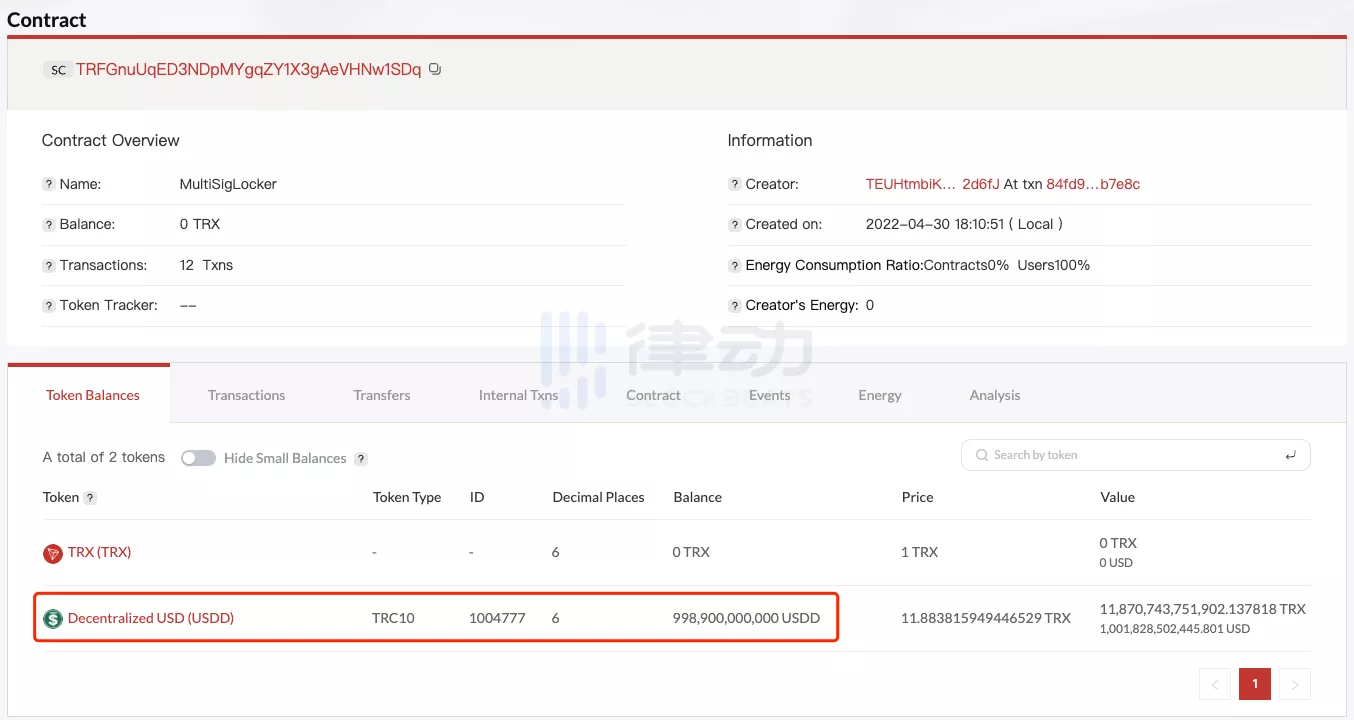Click the help icon next to Balance
1354x720 pixels.
[x=48, y=225]
